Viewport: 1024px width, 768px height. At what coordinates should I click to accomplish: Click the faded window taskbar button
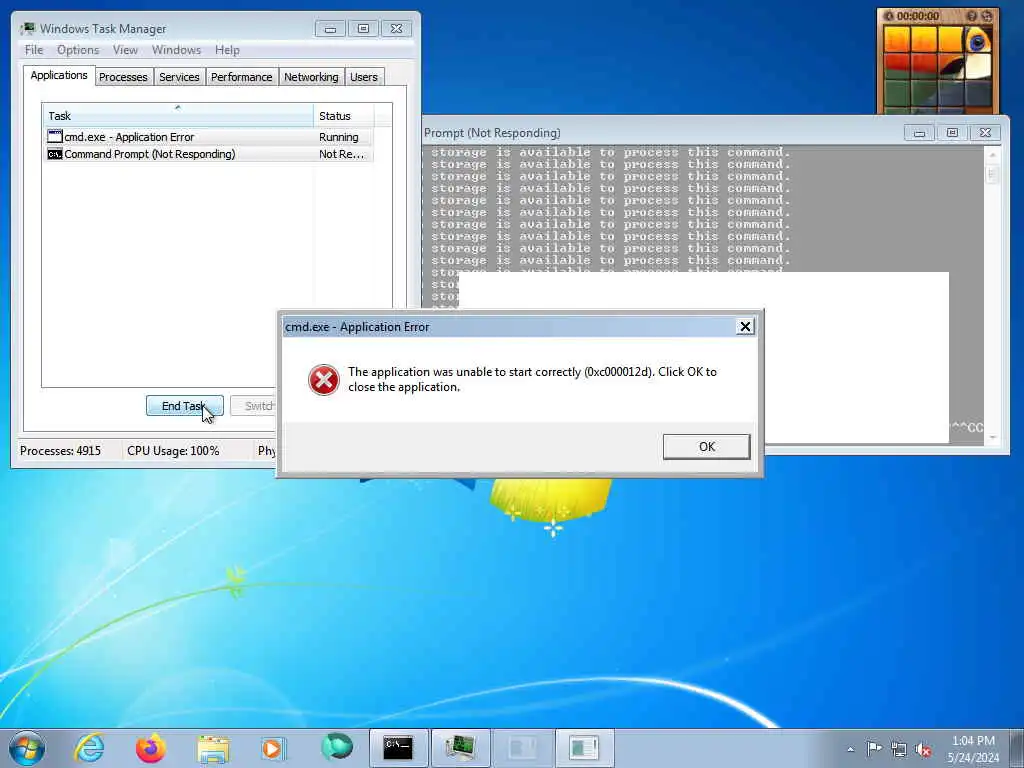[522, 748]
